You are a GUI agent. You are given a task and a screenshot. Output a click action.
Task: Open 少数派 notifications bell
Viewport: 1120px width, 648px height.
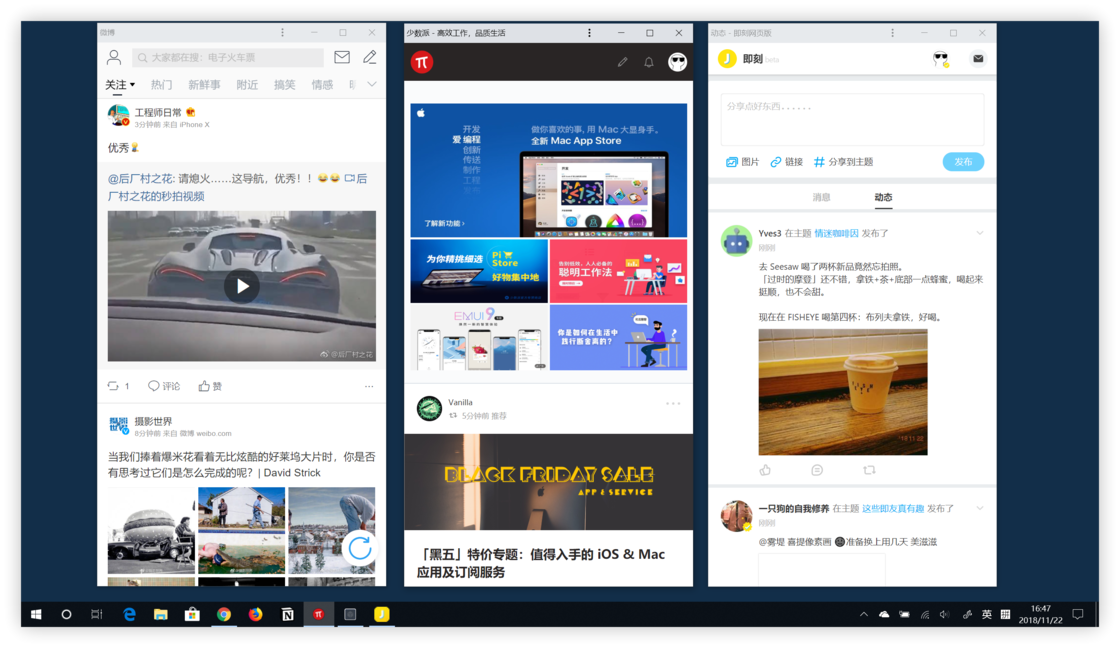click(649, 62)
